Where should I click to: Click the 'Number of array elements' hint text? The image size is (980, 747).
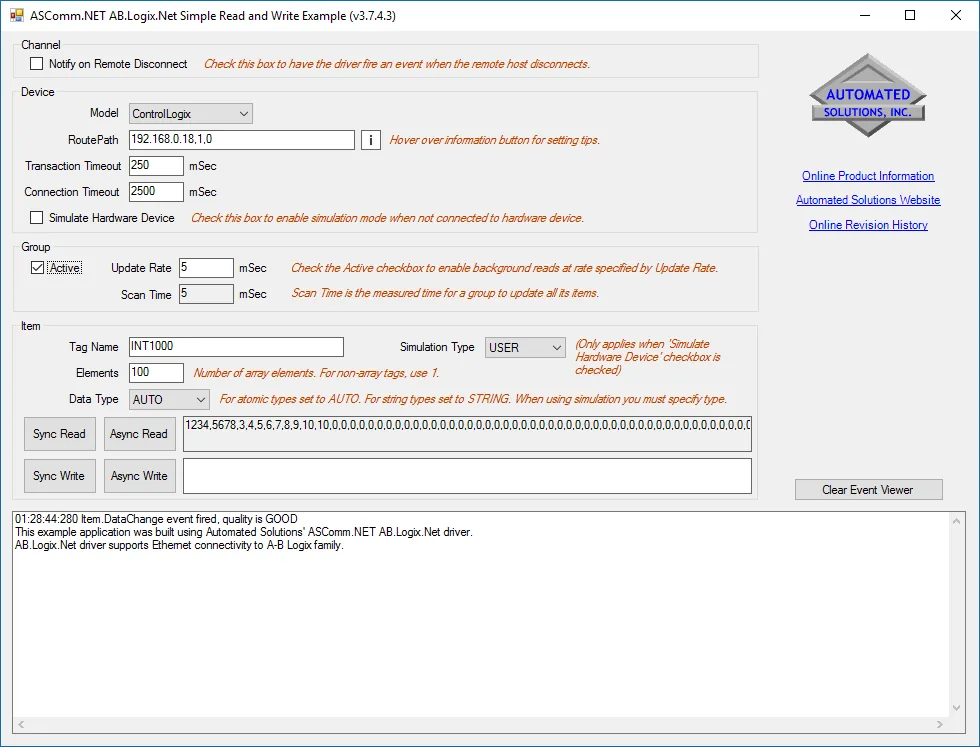[x=316, y=373]
